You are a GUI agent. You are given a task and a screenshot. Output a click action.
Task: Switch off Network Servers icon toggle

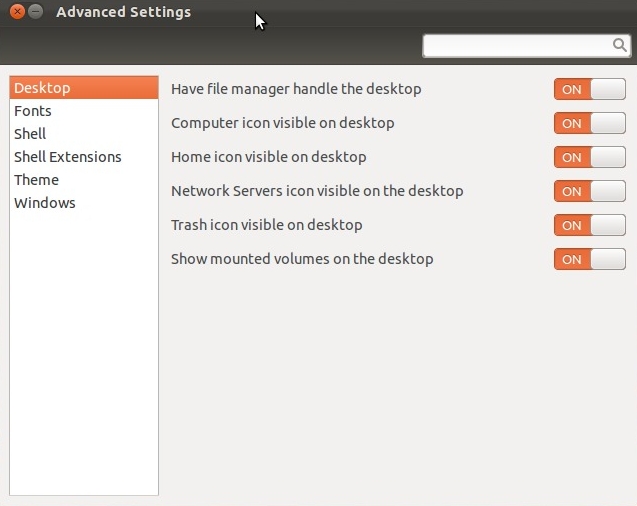tap(589, 191)
